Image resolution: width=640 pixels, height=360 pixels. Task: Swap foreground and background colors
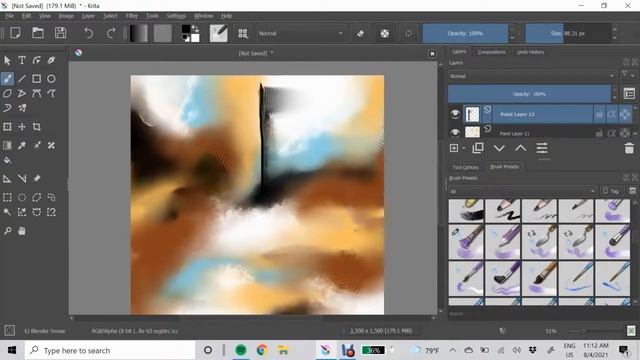(x=196, y=28)
